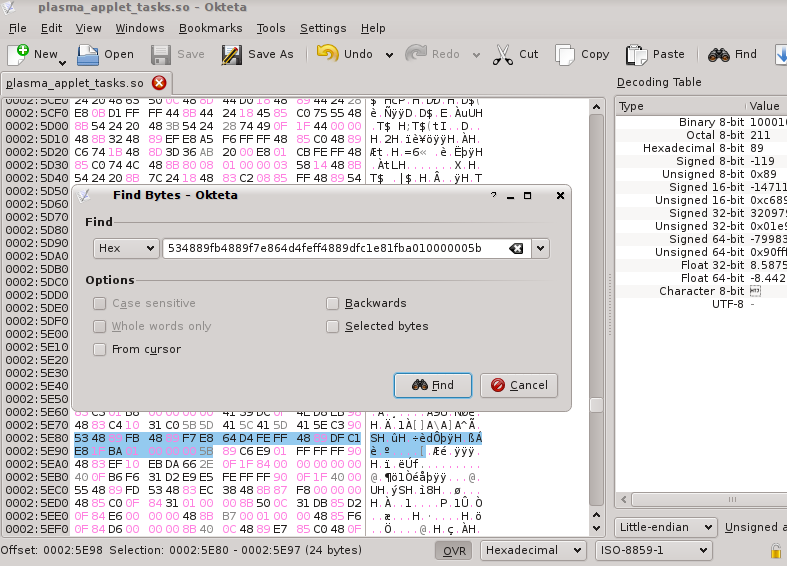Click the Type column header
This screenshot has width=787, height=566.
tap(680, 106)
